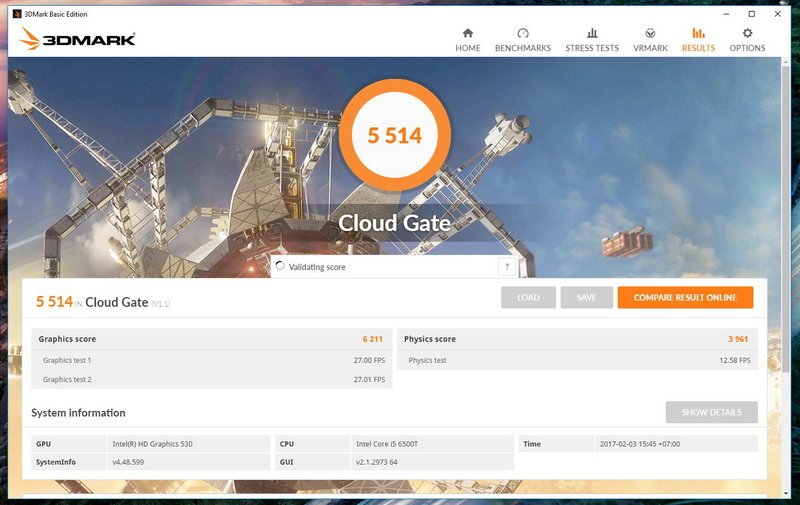The image size is (800, 505).
Task: Click the Validating score spinner
Action: point(280,267)
